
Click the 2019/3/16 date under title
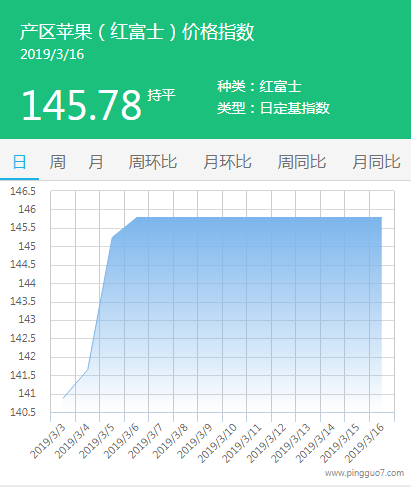pos(52,55)
